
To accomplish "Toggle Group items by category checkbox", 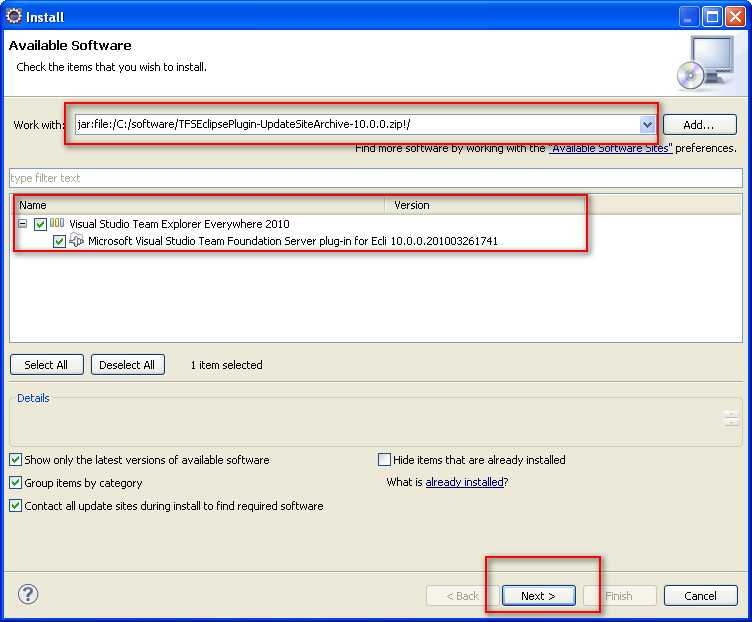I will tap(15, 483).
